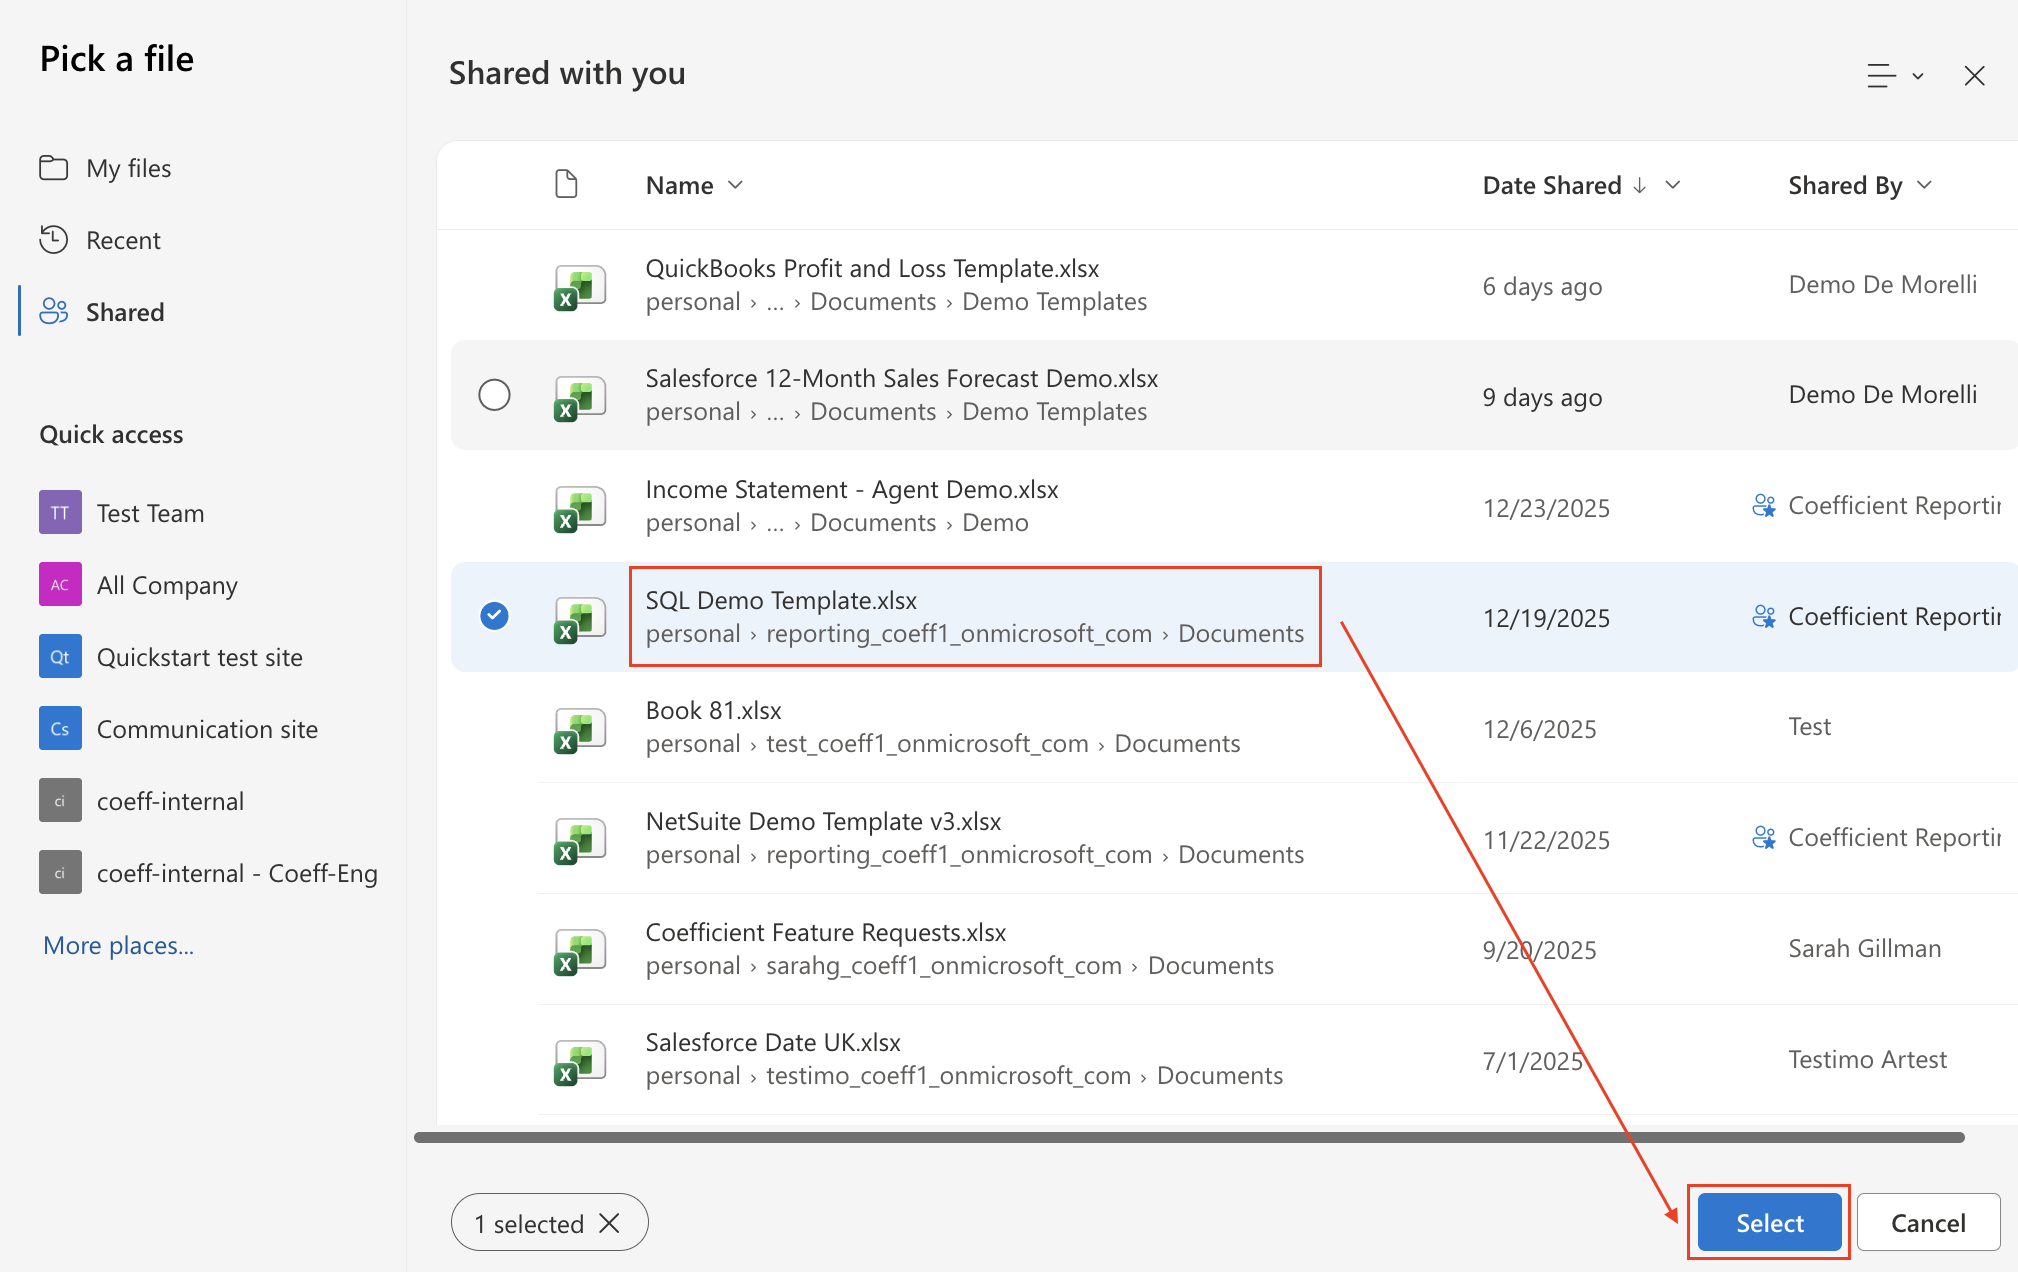
Task: Expand the Date Shared column dropdown
Action: coord(1673,185)
